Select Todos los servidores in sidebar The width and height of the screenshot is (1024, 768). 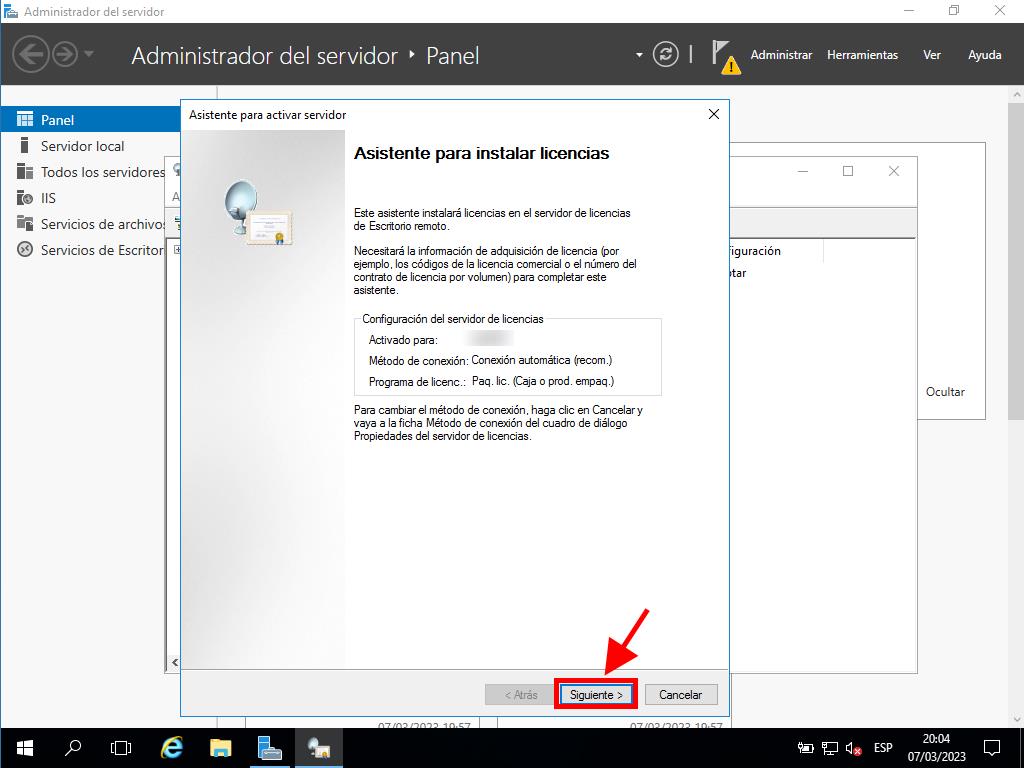coord(100,172)
